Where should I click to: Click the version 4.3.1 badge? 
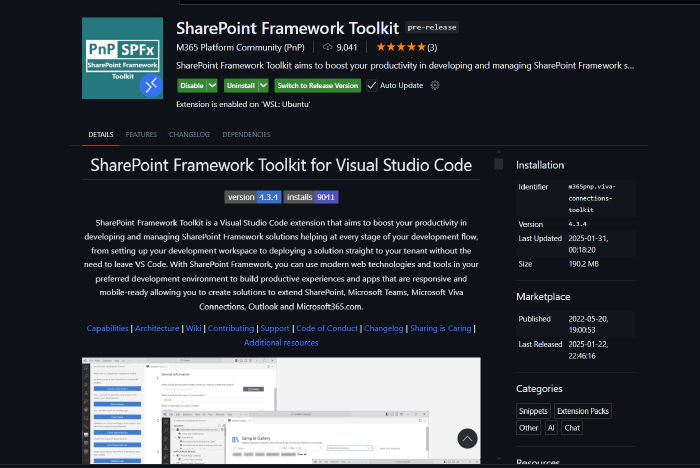point(253,197)
